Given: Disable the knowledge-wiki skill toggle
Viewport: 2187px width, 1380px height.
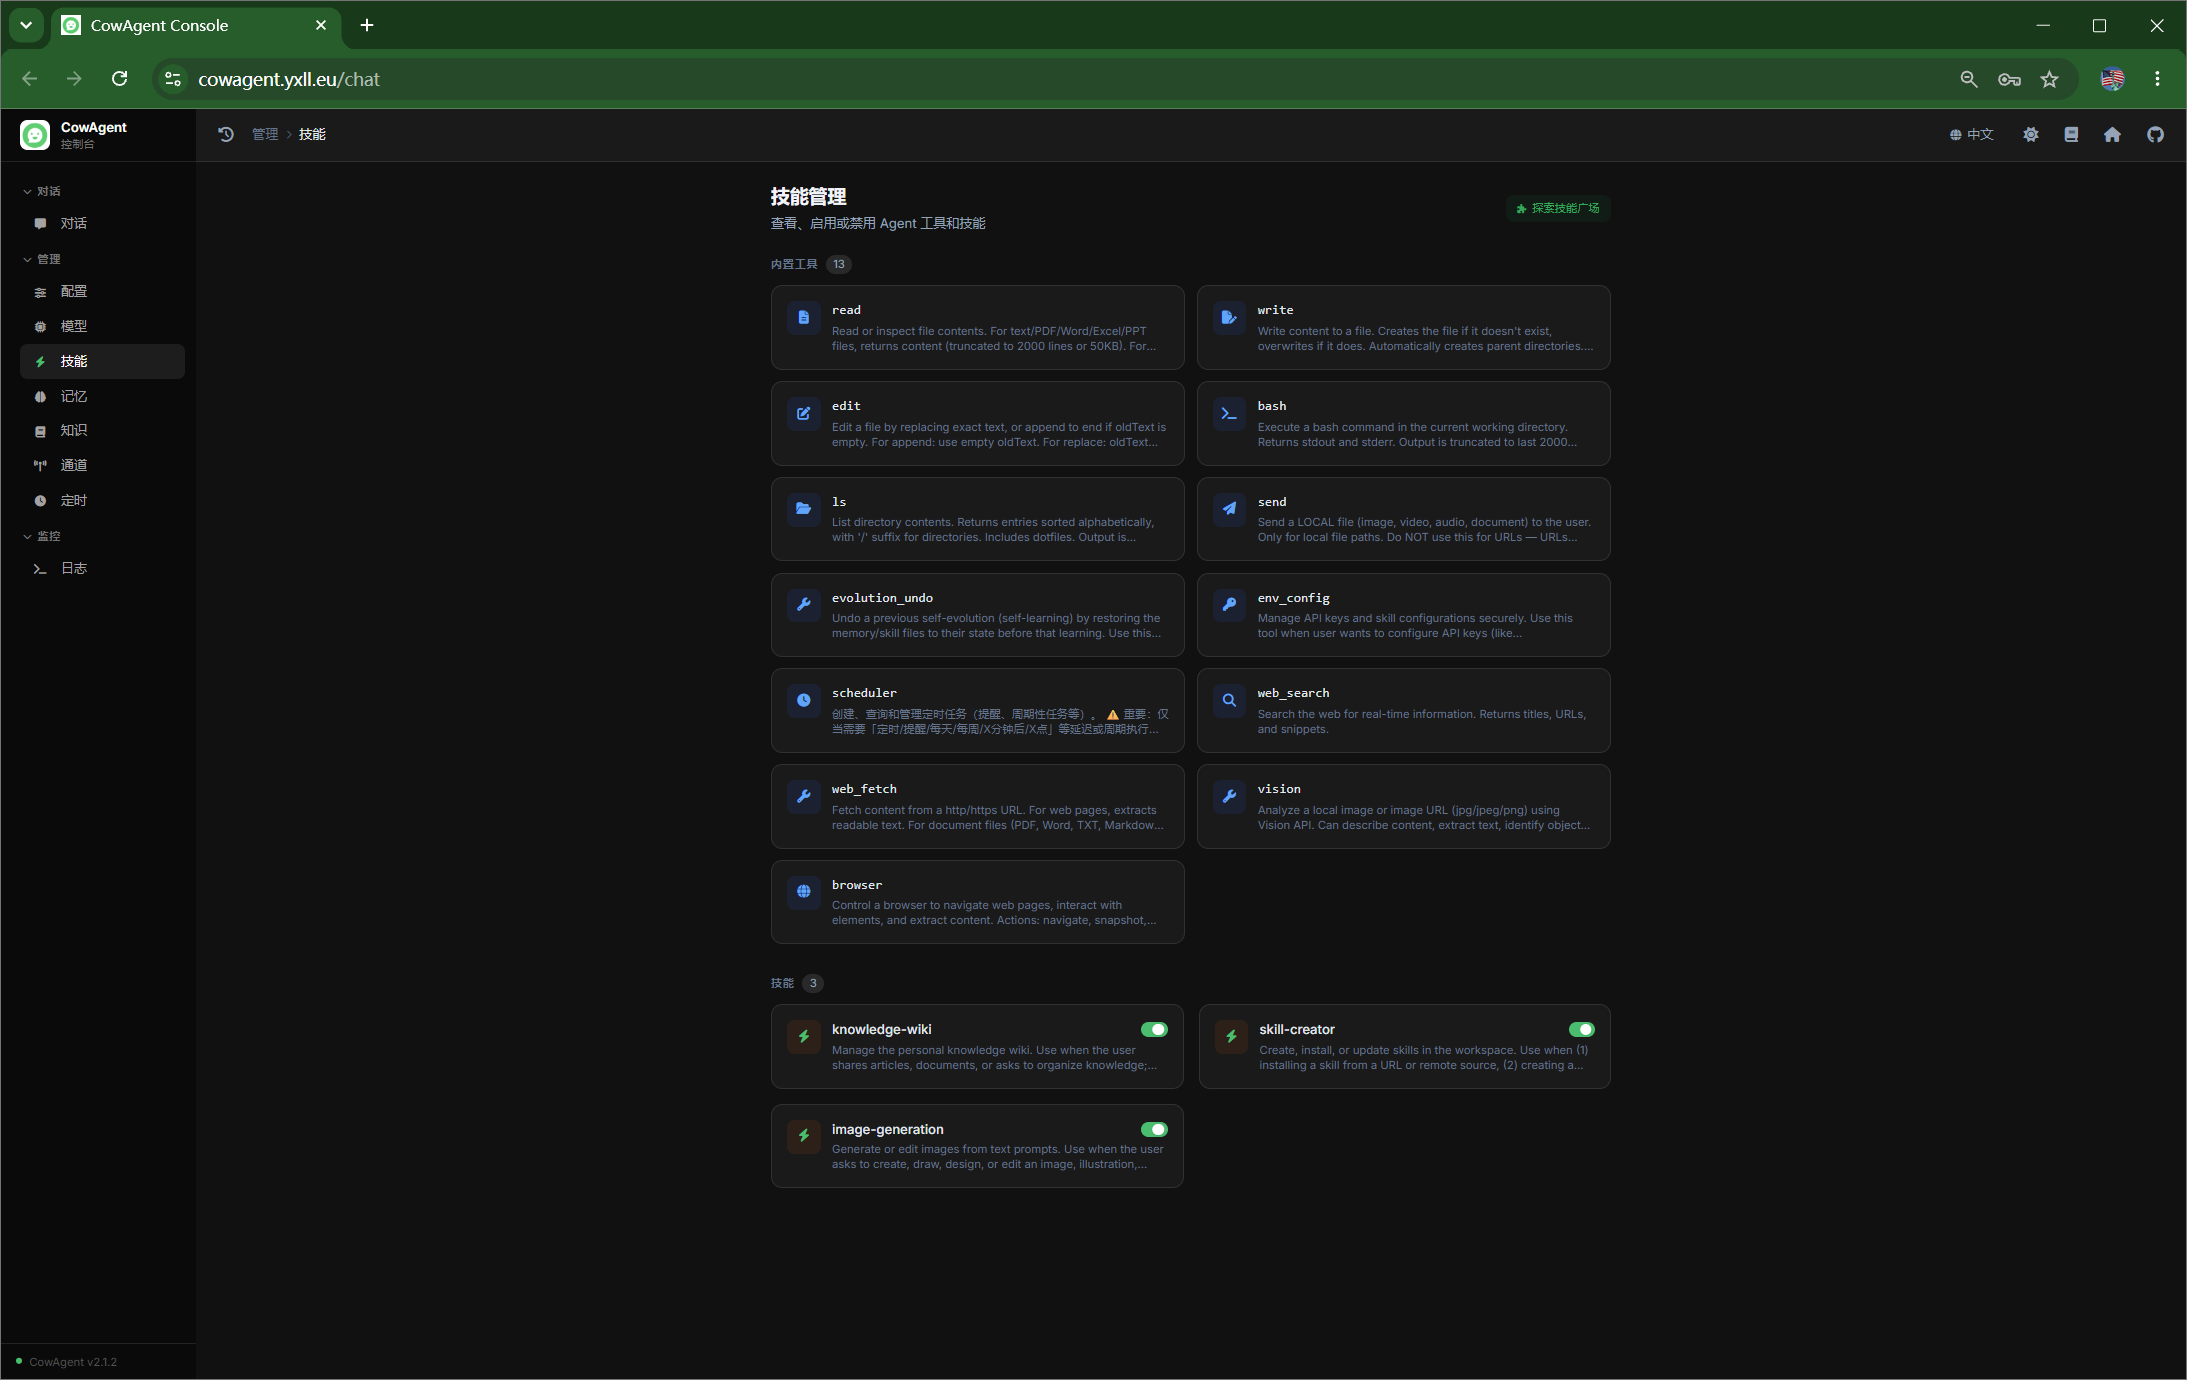Looking at the screenshot, I should click(x=1154, y=1029).
